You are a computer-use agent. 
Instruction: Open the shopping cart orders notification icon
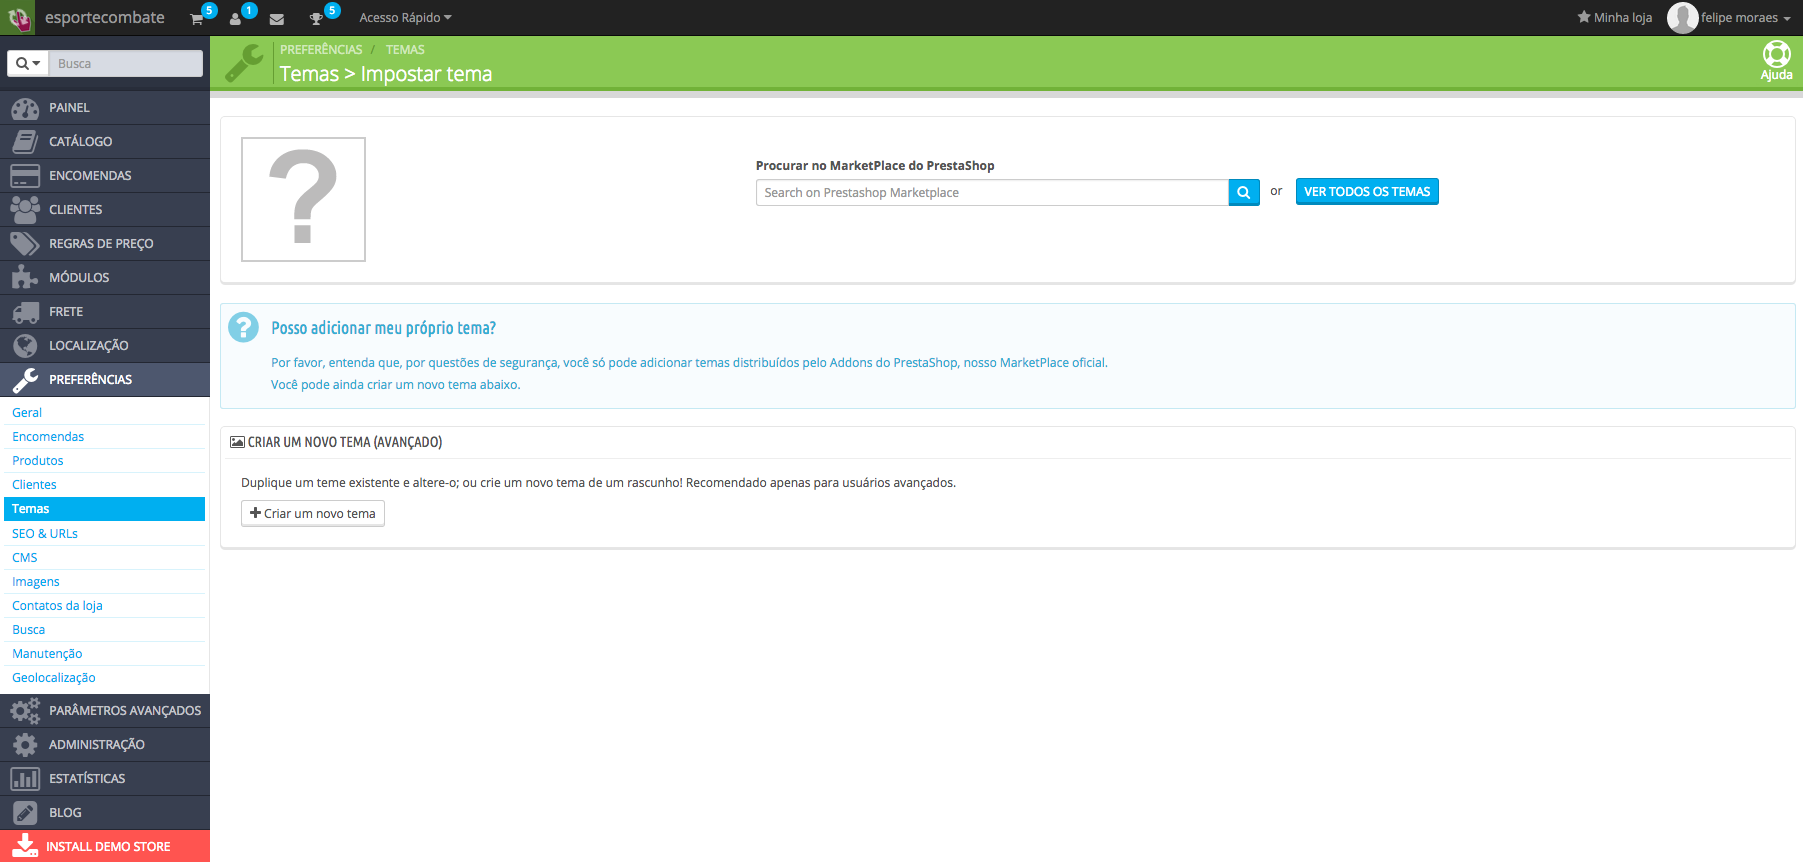pyautogui.click(x=197, y=19)
